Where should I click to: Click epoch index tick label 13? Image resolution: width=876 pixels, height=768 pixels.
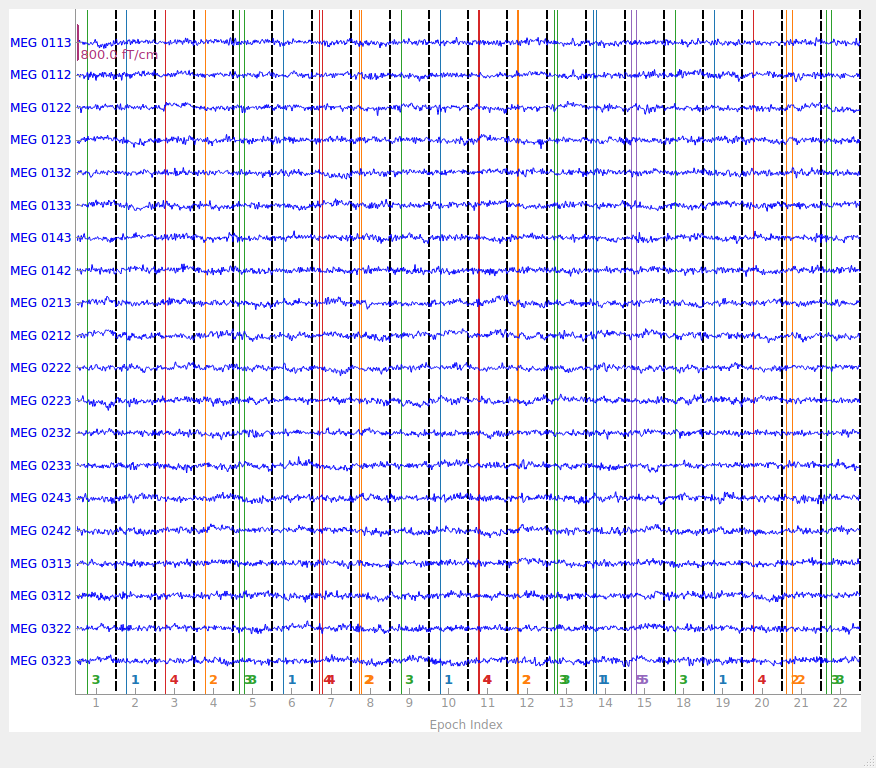coord(566,703)
